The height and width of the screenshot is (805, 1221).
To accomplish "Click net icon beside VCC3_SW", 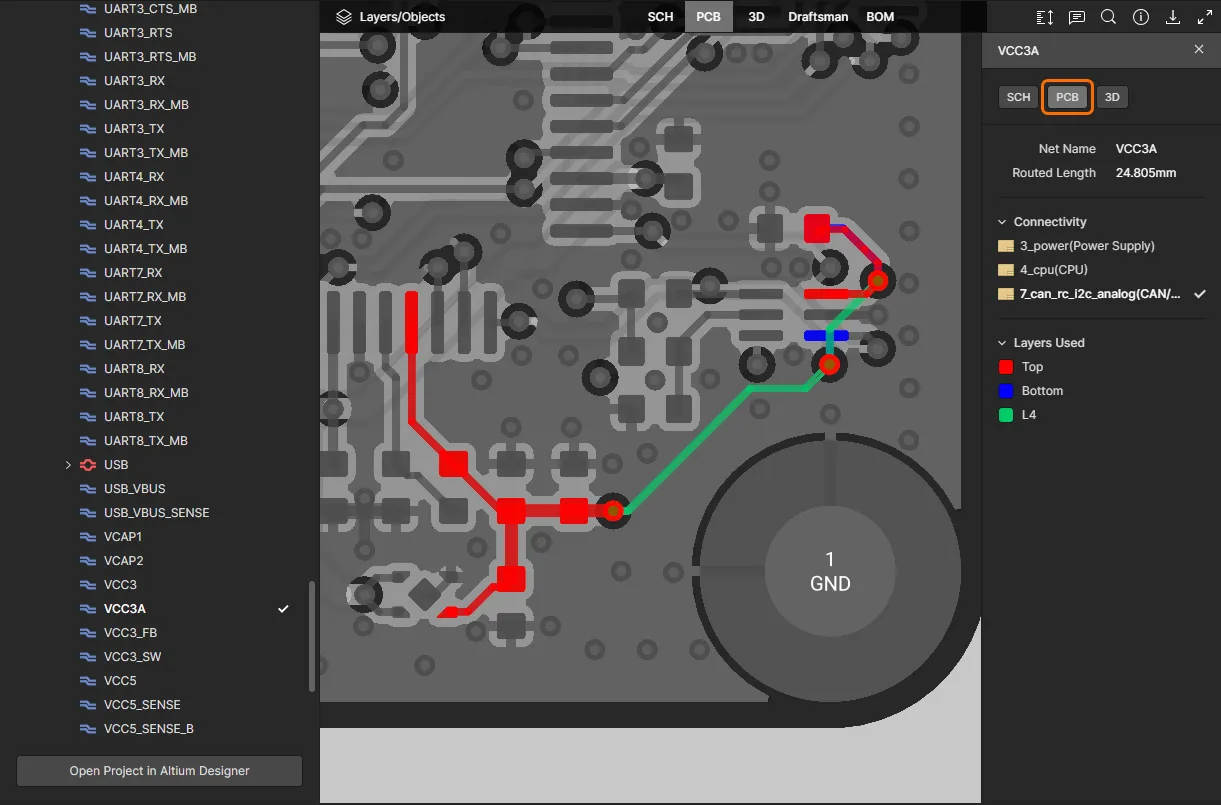I will (x=87, y=657).
